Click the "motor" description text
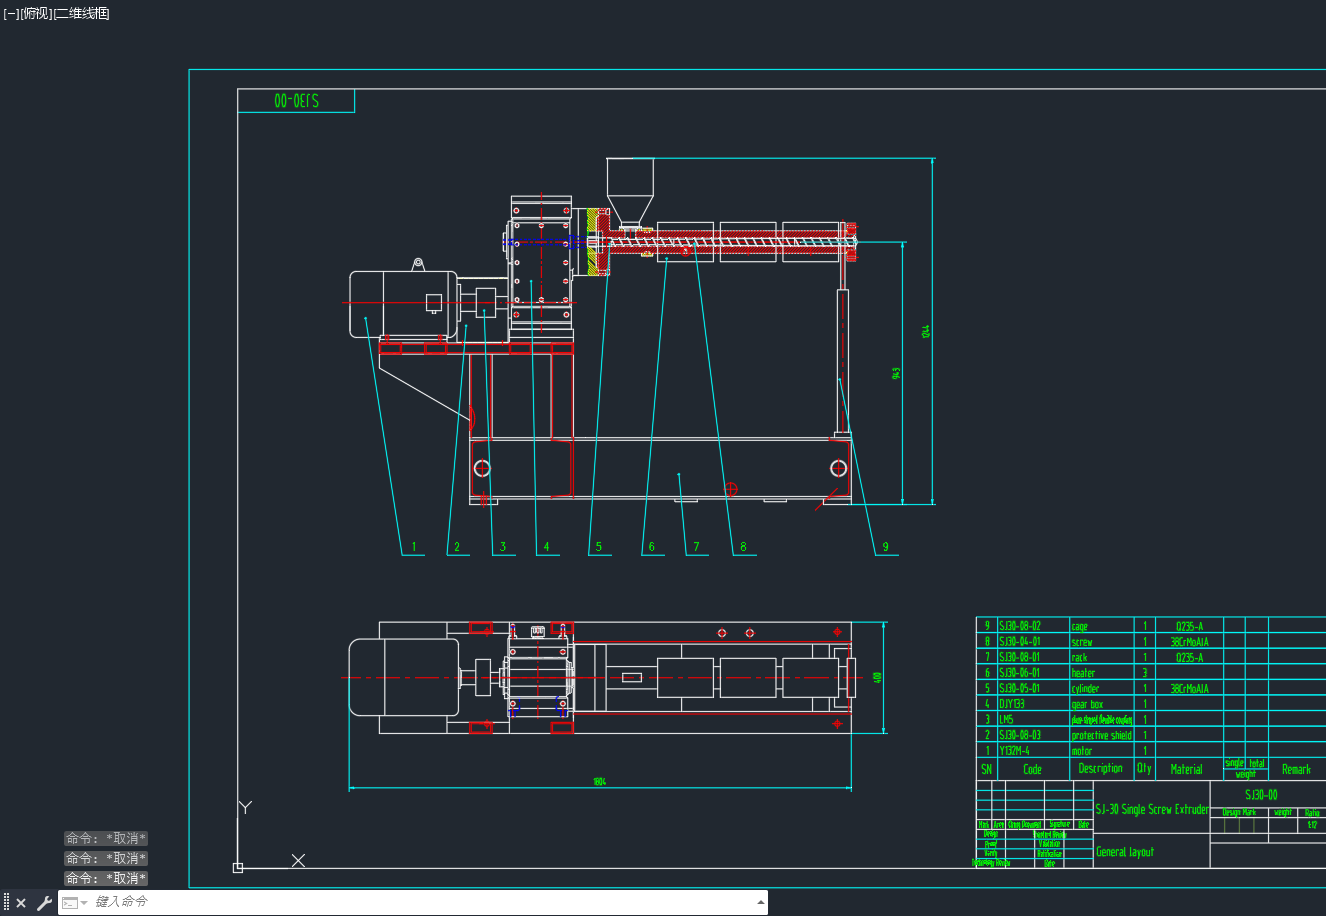The height and width of the screenshot is (916, 1326). click(1082, 751)
